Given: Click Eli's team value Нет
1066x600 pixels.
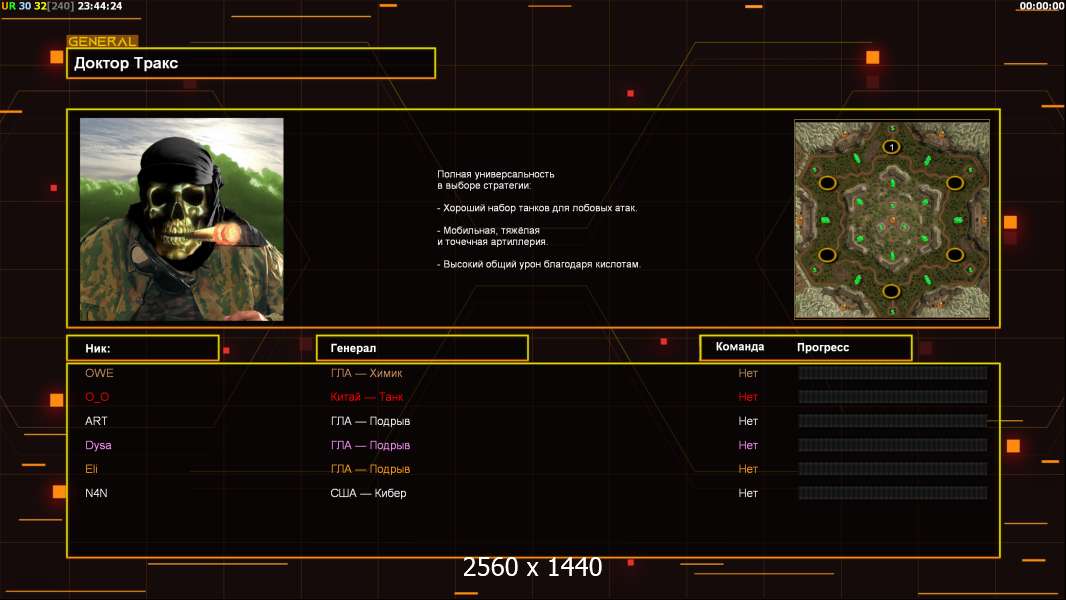Looking at the screenshot, I should pos(748,469).
